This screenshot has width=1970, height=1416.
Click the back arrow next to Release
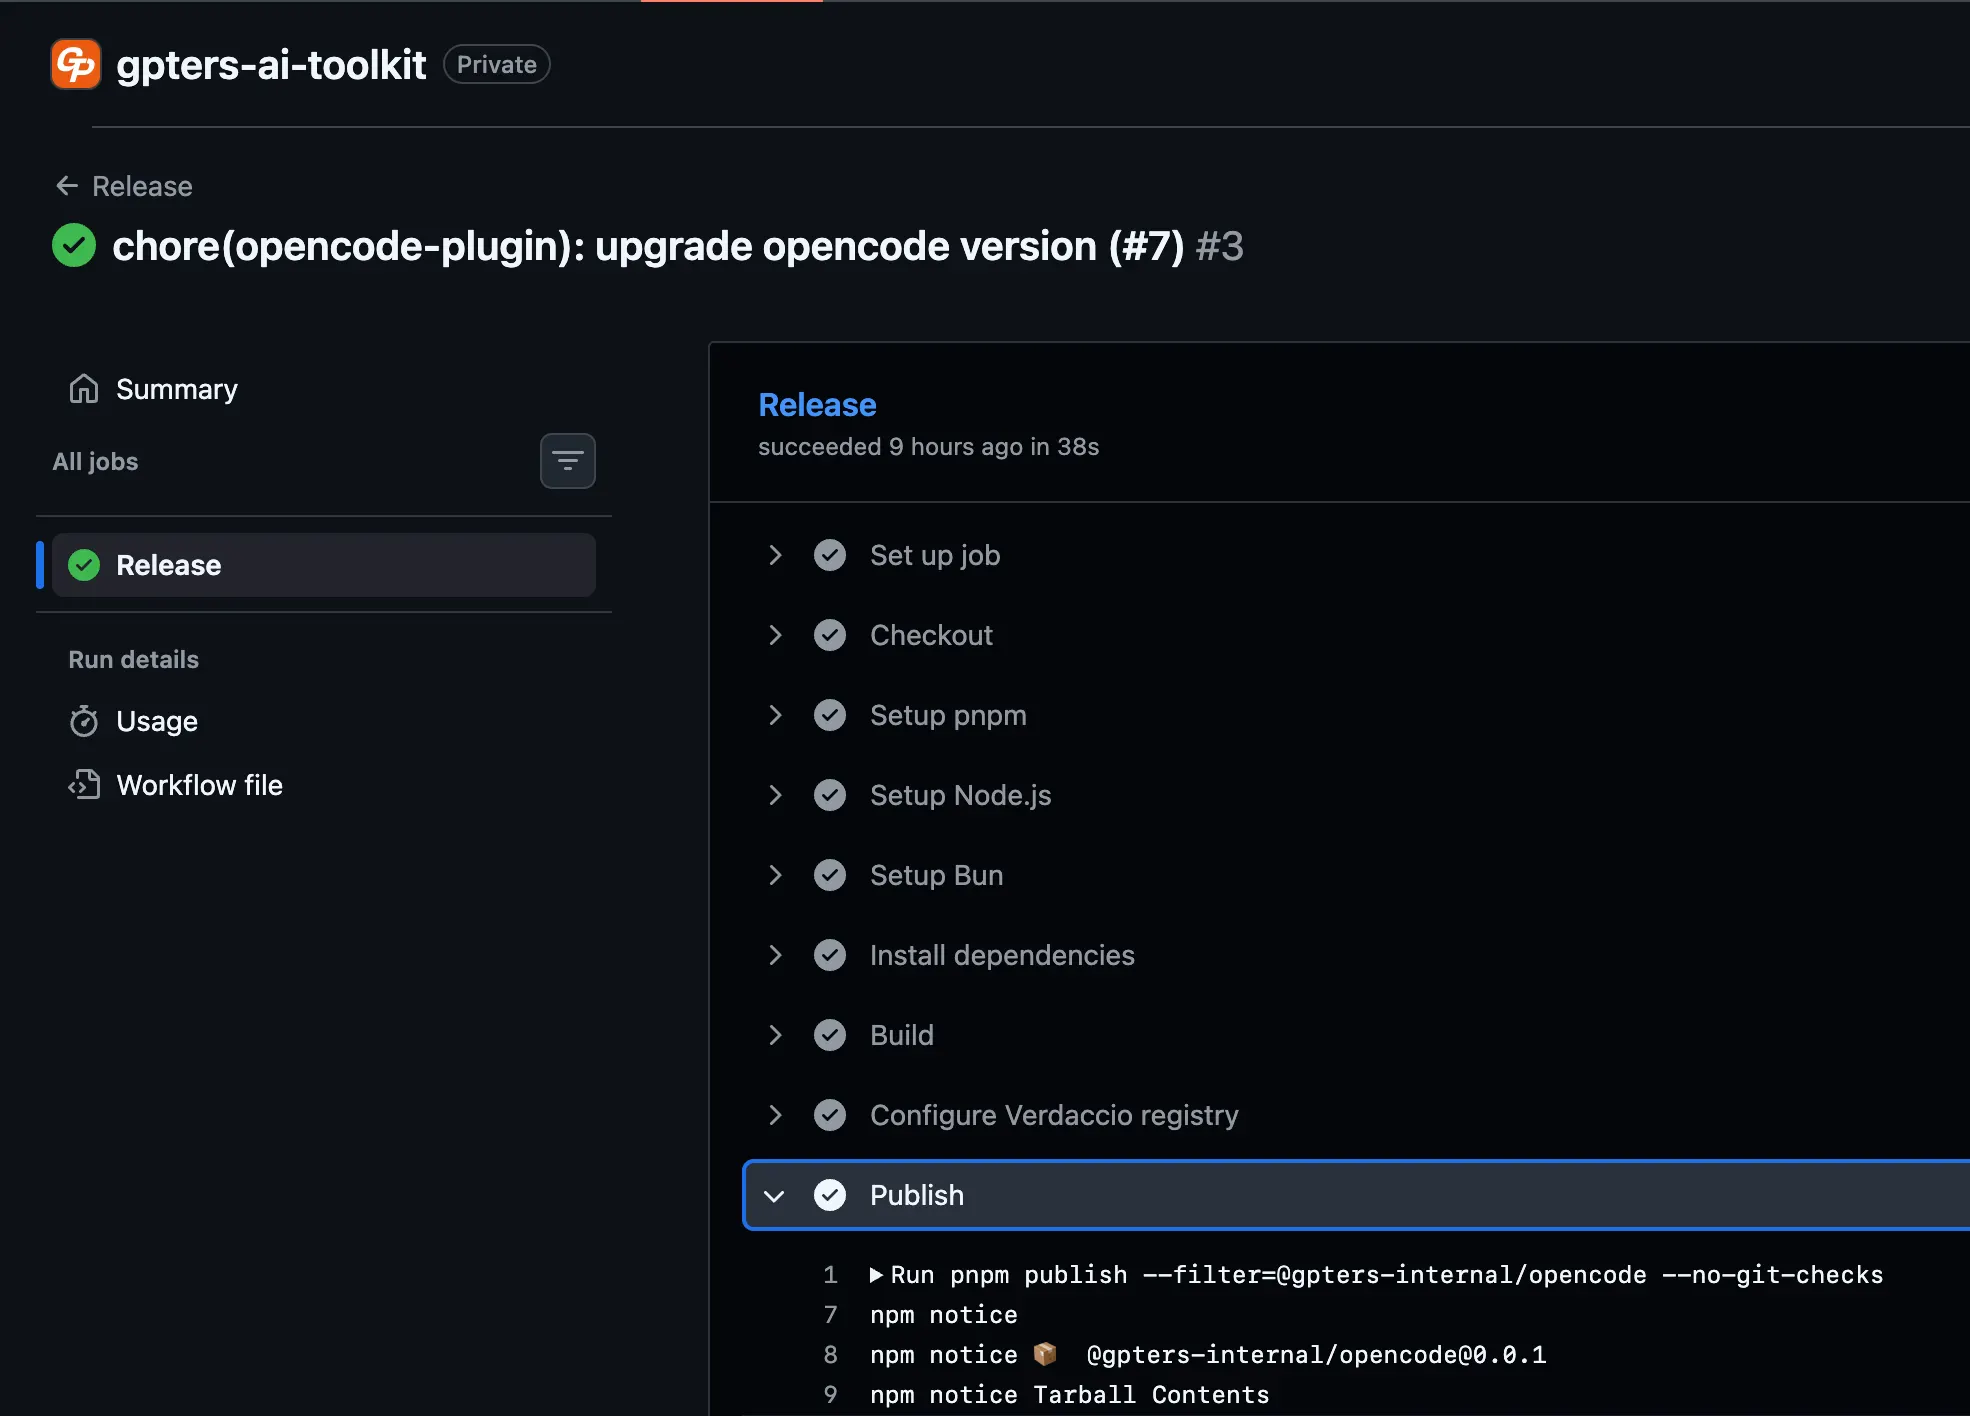click(67, 186)
